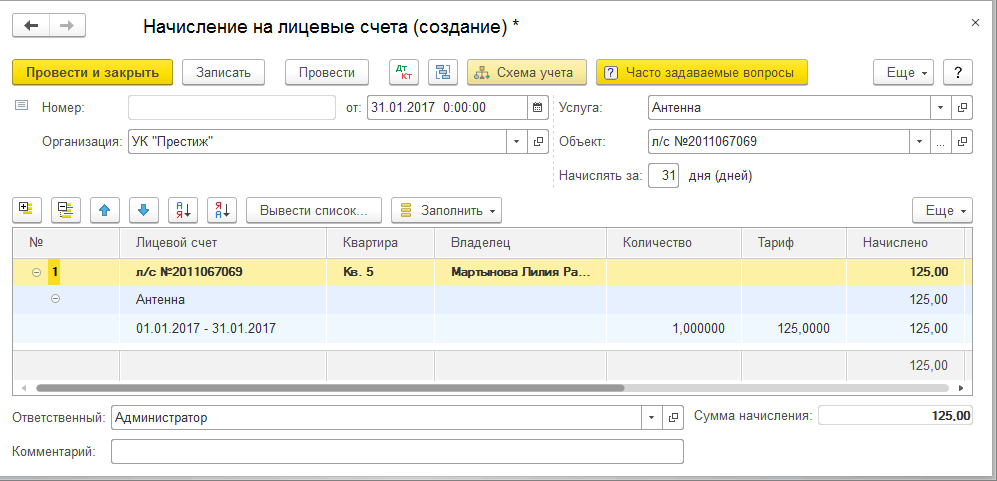997x481 pixels.
Task: Click Провести и закрыть button
Action: [92, 73]
